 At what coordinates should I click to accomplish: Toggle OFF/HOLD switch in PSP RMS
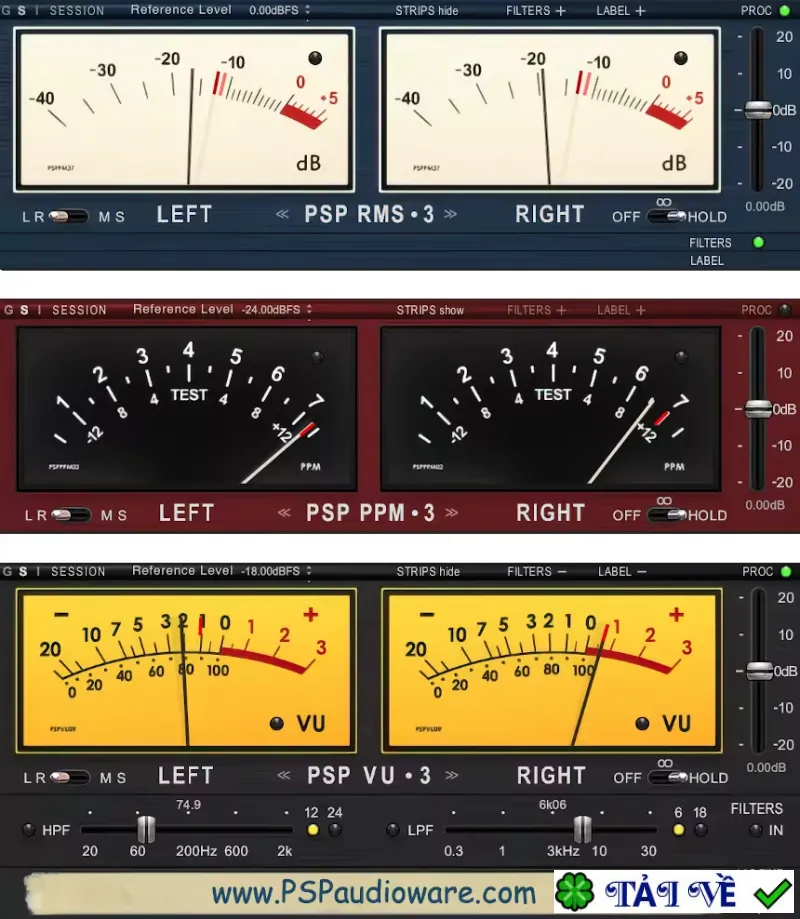[x=666, y=216]
